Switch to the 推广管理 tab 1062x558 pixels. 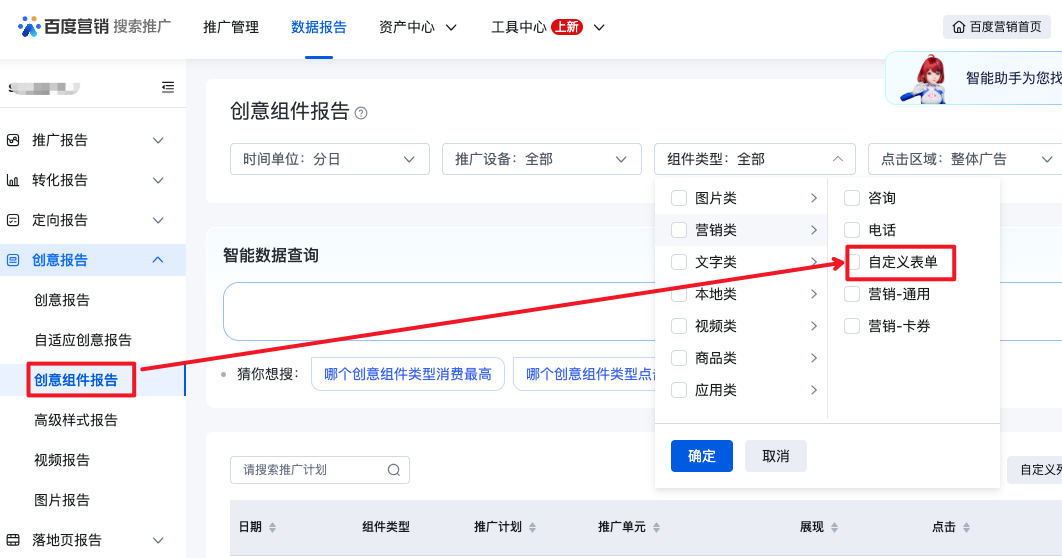click(x=230, y=27)
